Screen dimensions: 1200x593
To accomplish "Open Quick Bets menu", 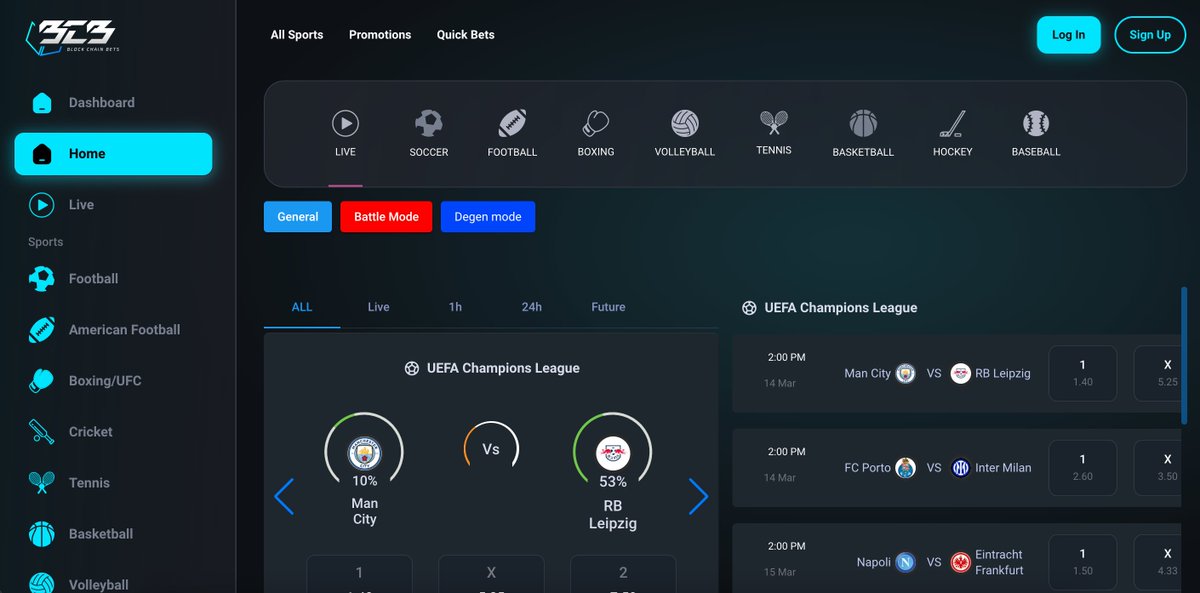I will click(x=466, y=35).
